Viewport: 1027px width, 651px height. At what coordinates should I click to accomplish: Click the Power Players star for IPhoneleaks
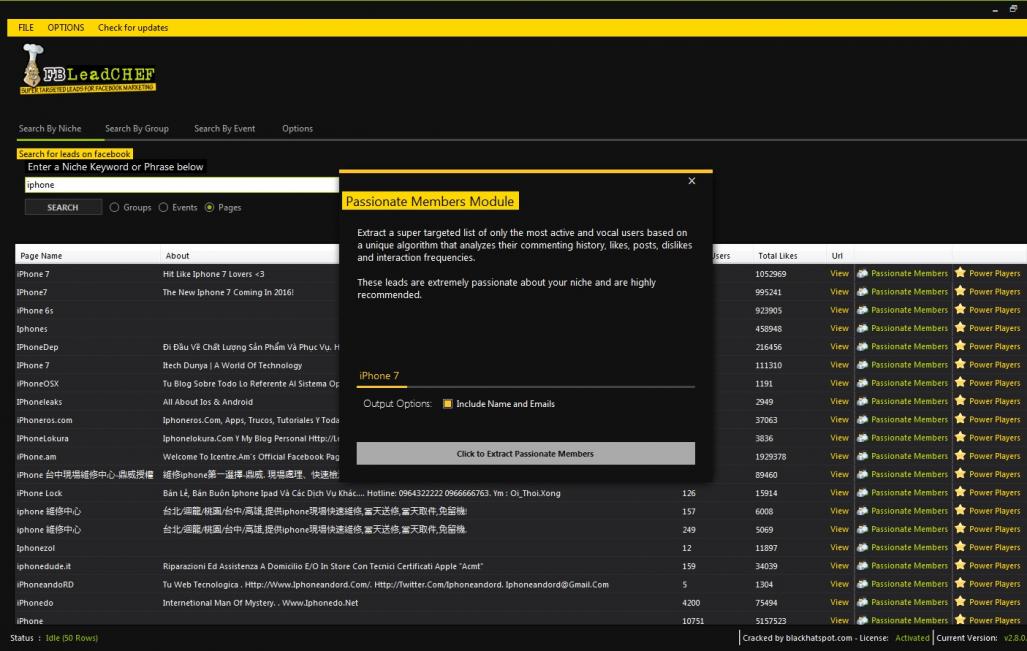960,402
